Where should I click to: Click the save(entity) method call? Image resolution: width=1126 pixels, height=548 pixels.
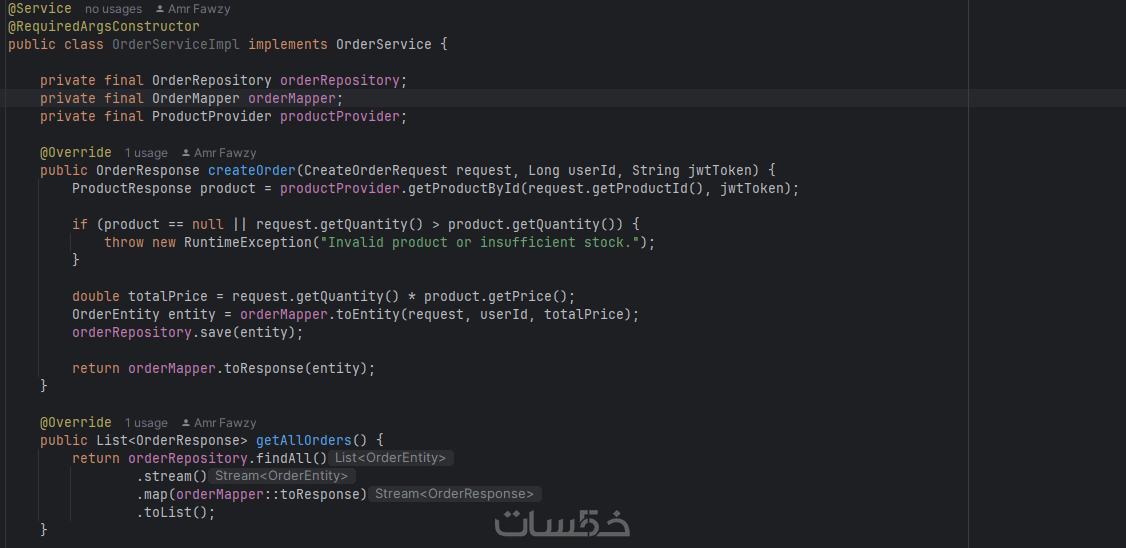[248, 332]
